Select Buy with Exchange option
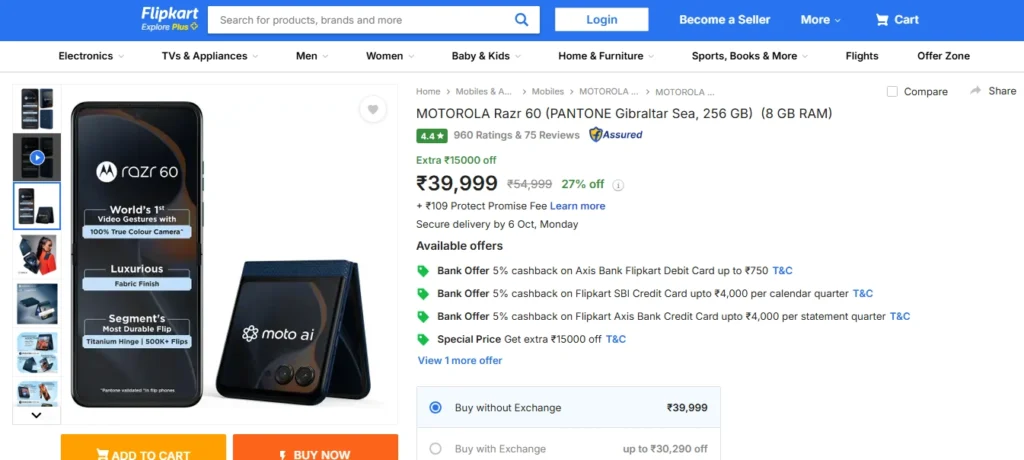This screenshot has height=460, width=1024. [435, 449]
